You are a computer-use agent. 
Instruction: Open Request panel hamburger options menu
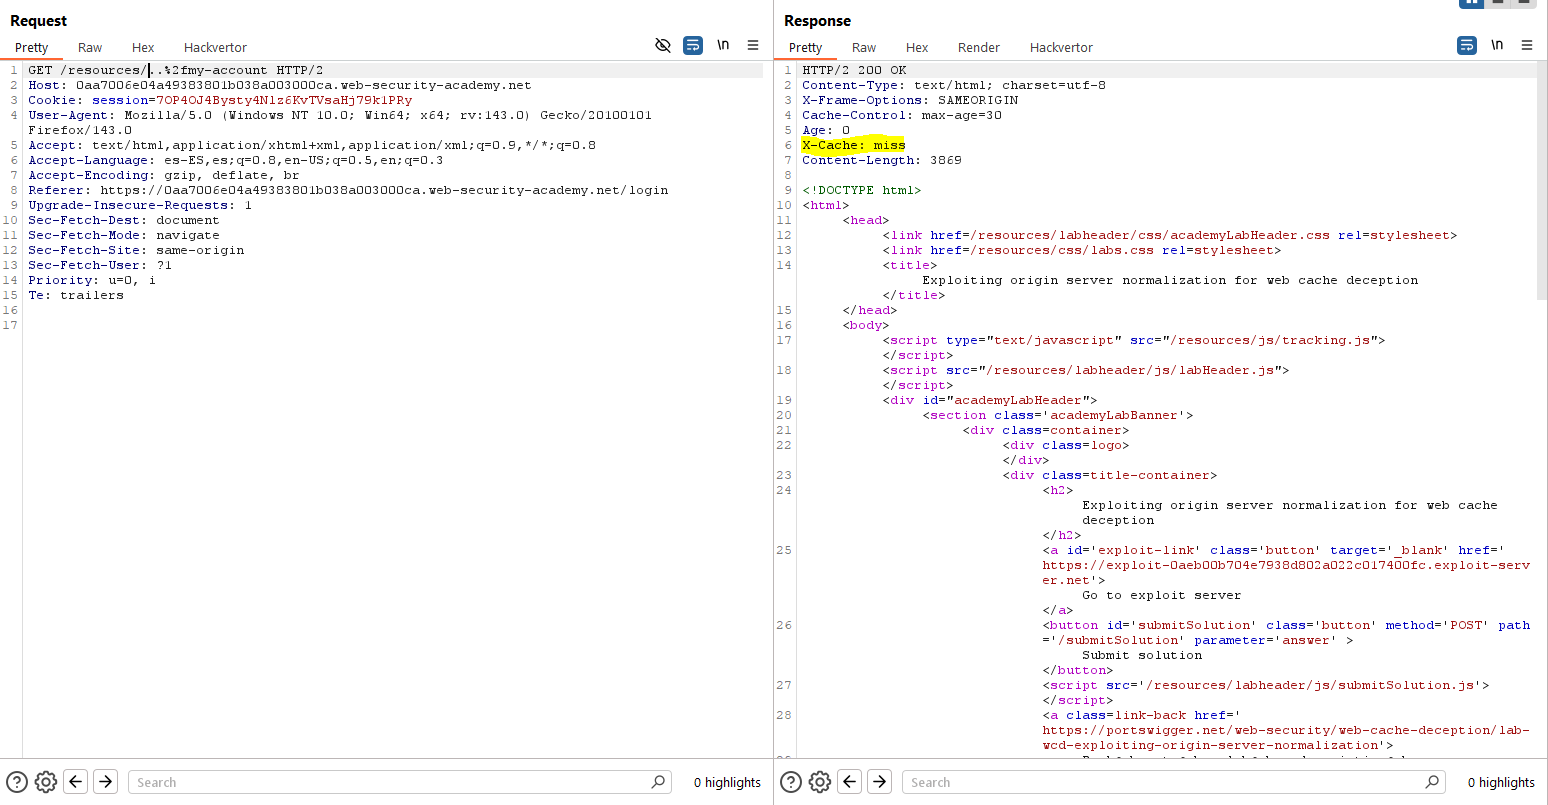[753, 45]
